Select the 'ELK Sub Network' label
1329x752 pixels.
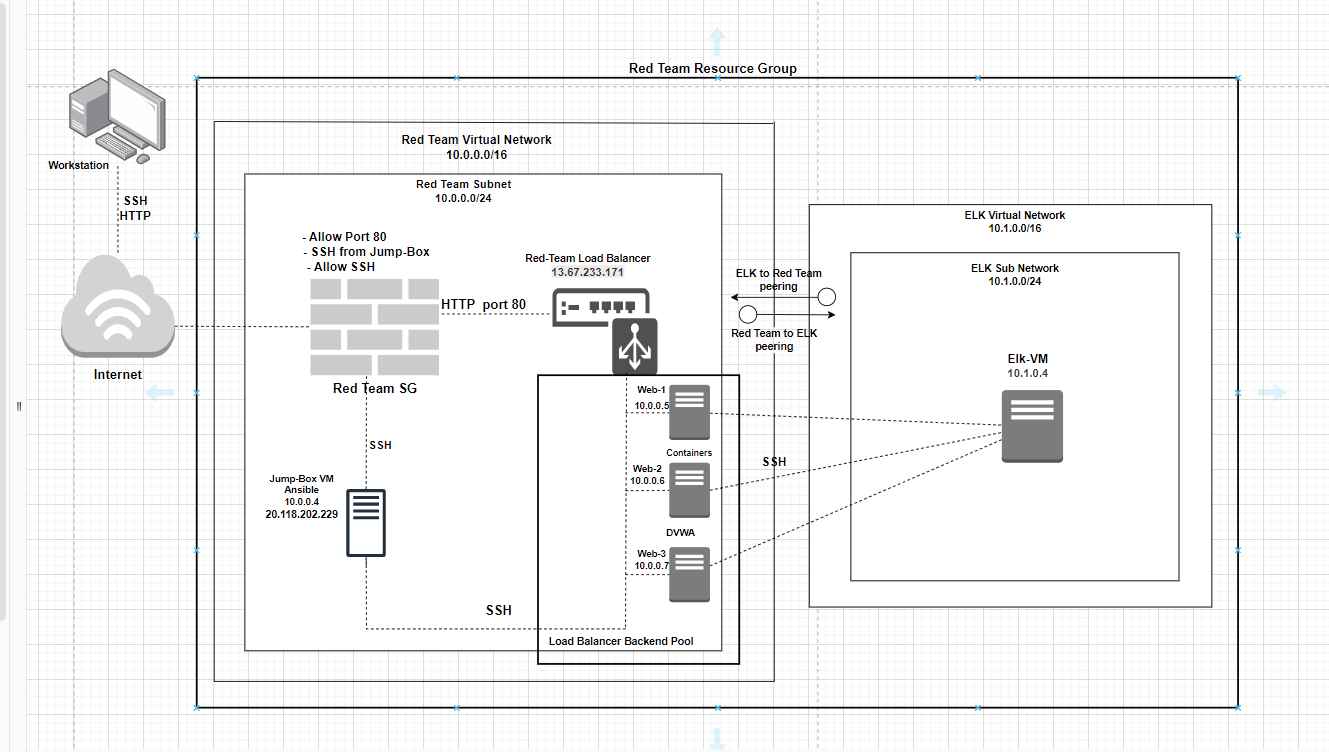point(1015,268)
